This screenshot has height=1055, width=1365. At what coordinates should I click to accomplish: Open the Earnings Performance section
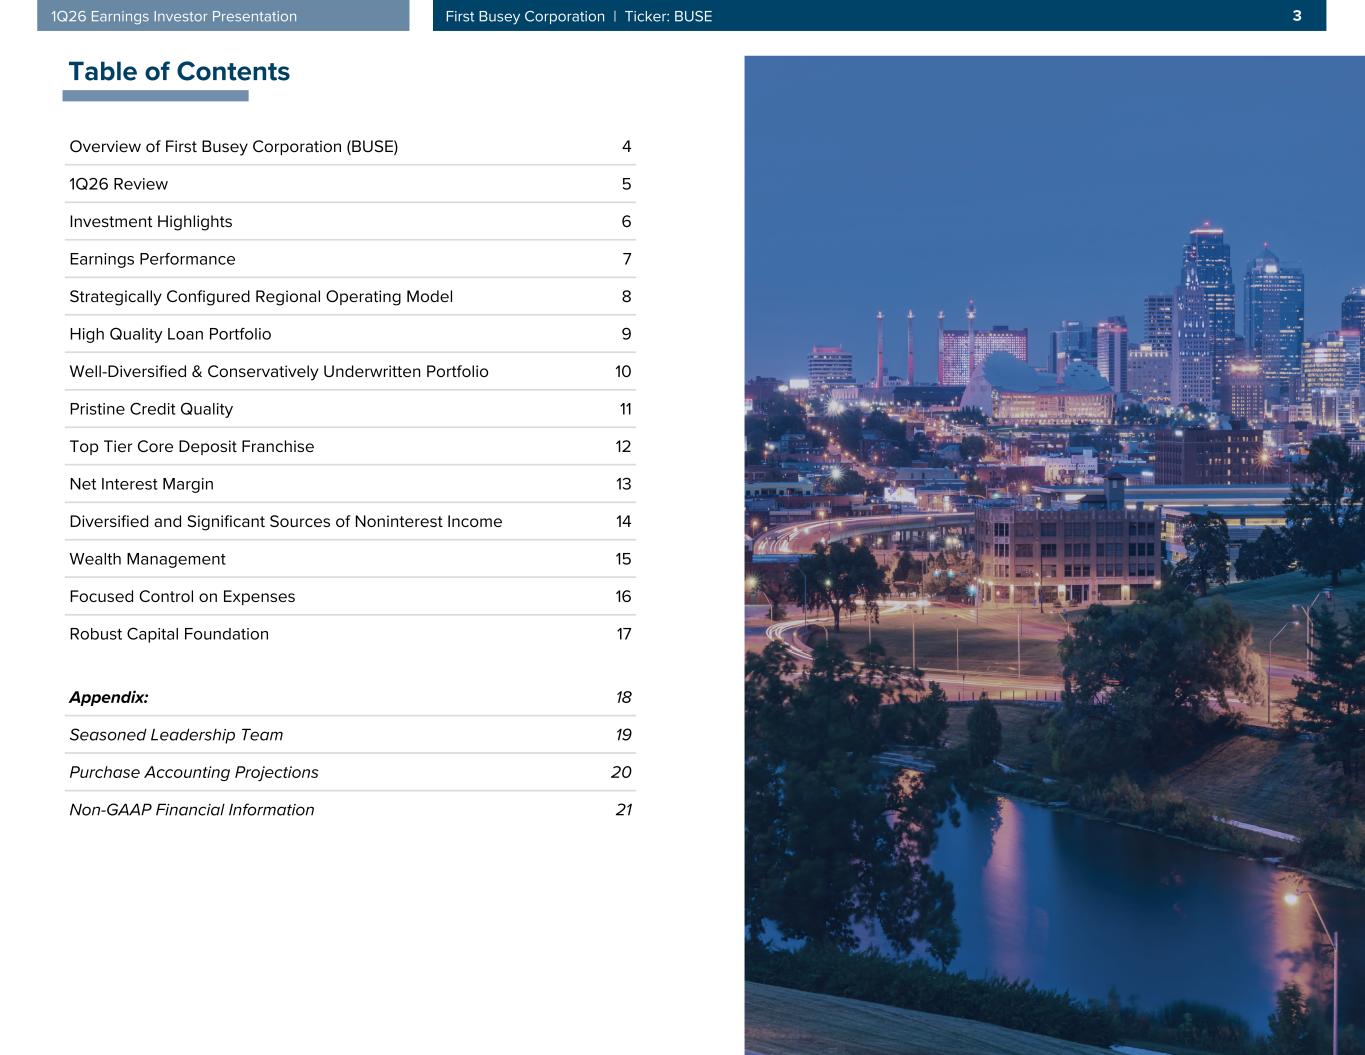click(152, 259)
